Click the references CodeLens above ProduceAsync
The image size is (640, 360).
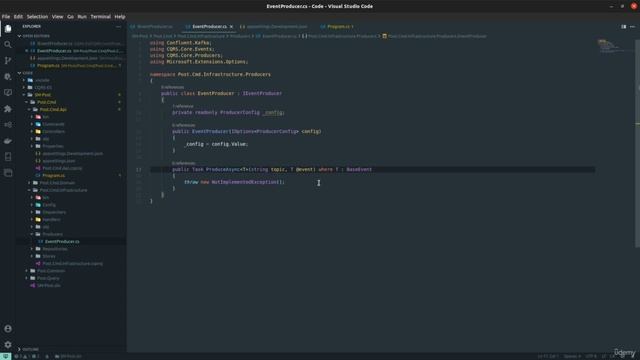pyautogui.click(x=183, y=163)
